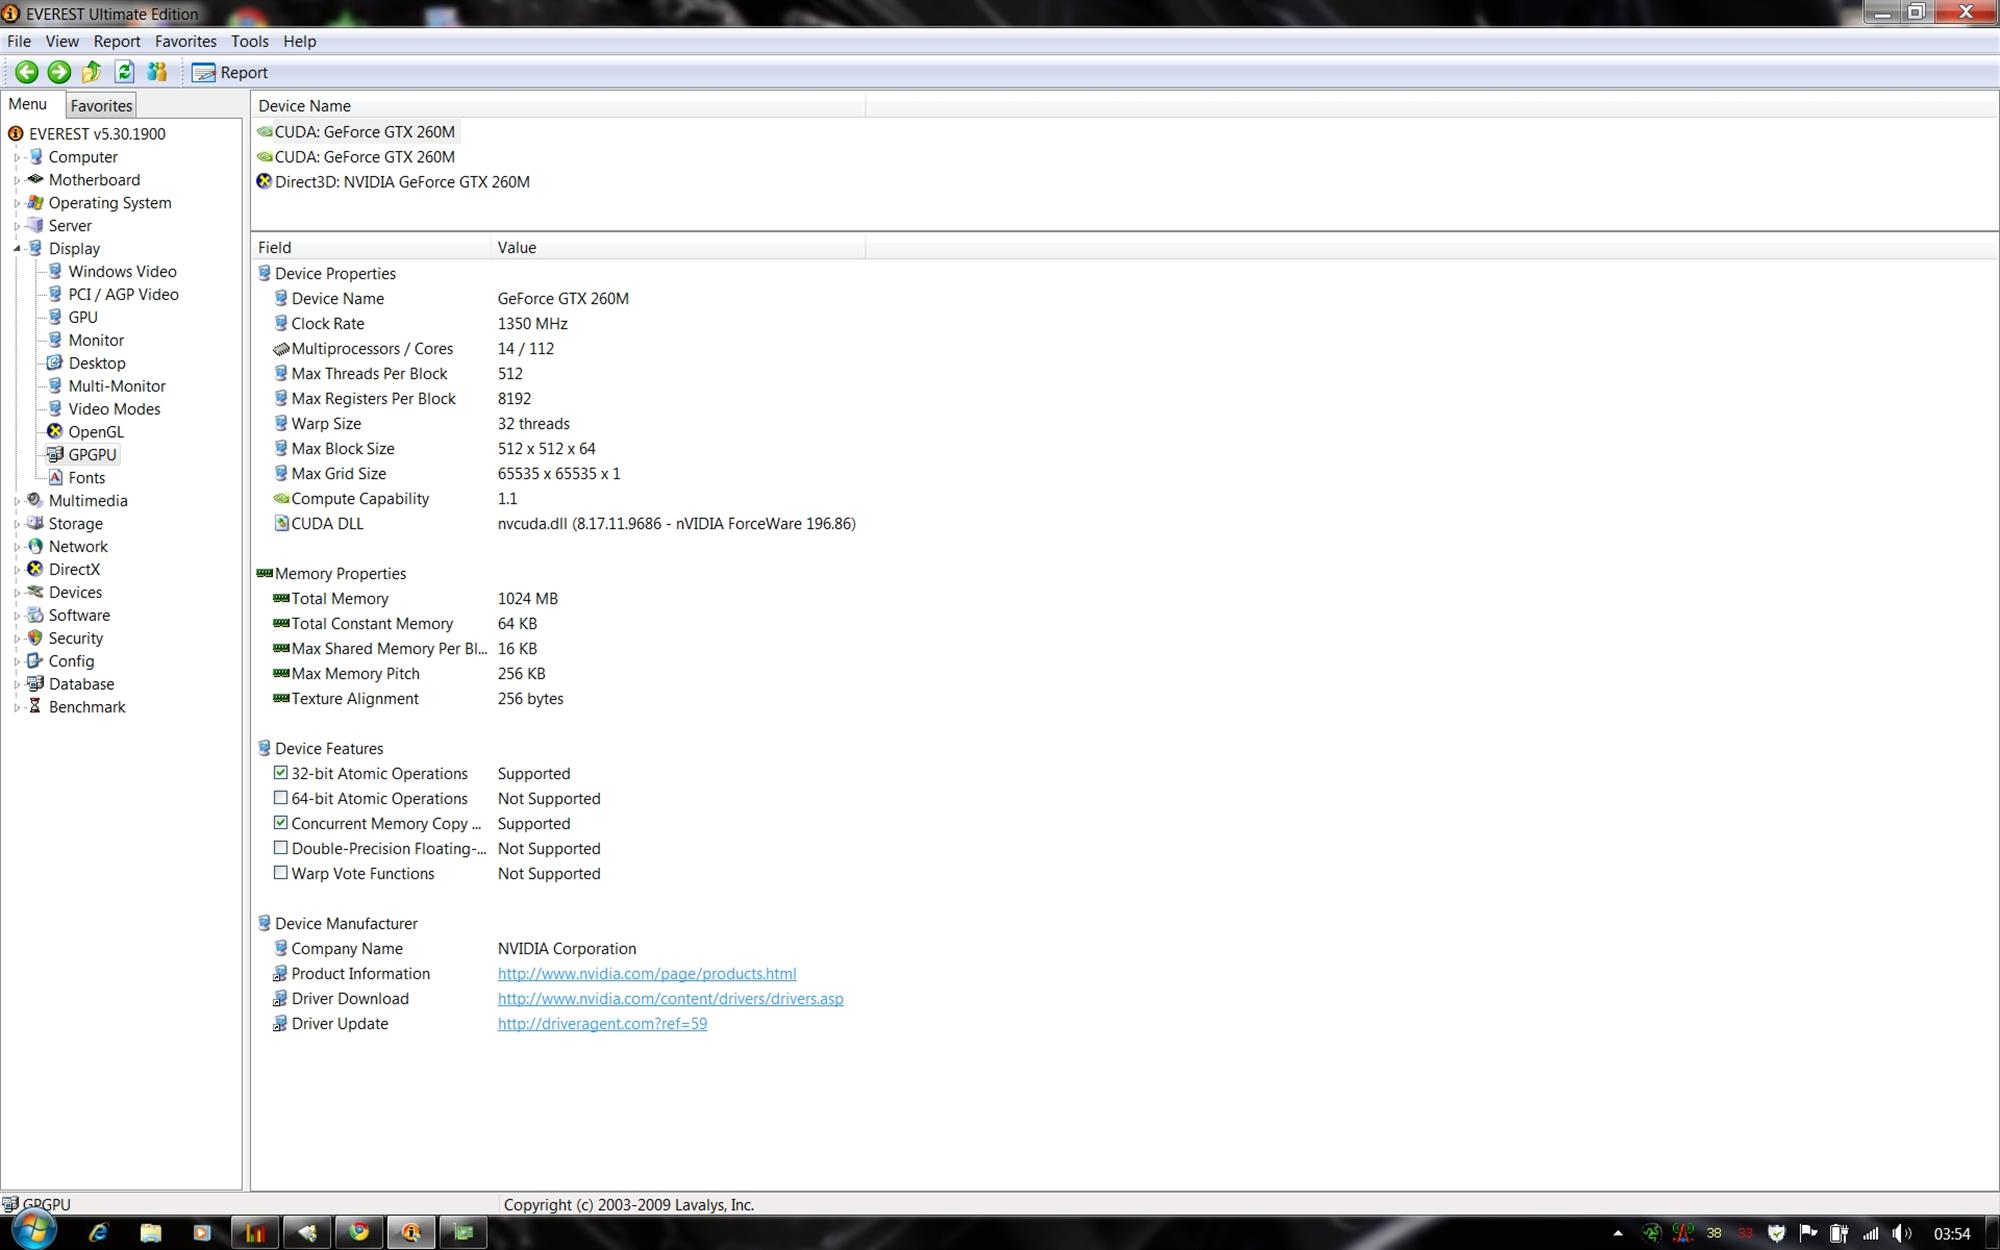2000x1250 pixels.
Task: Expand the Storage tree node
Action: pyautogui.click(x=17, y=524)
